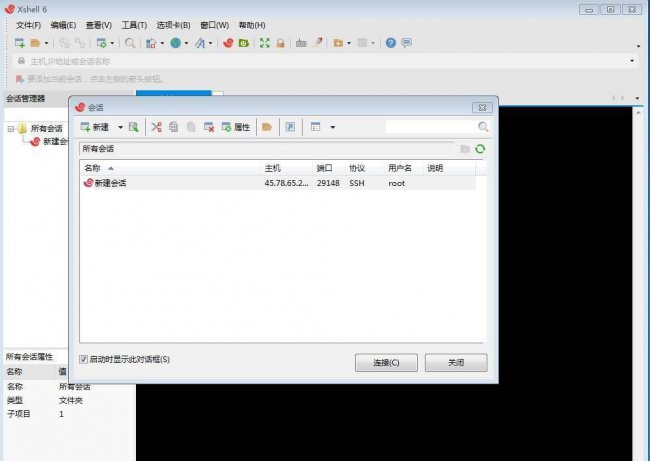650x461 pixels.
Task: Click the blue Help question mark icon
Action: [x=390, y=43]
